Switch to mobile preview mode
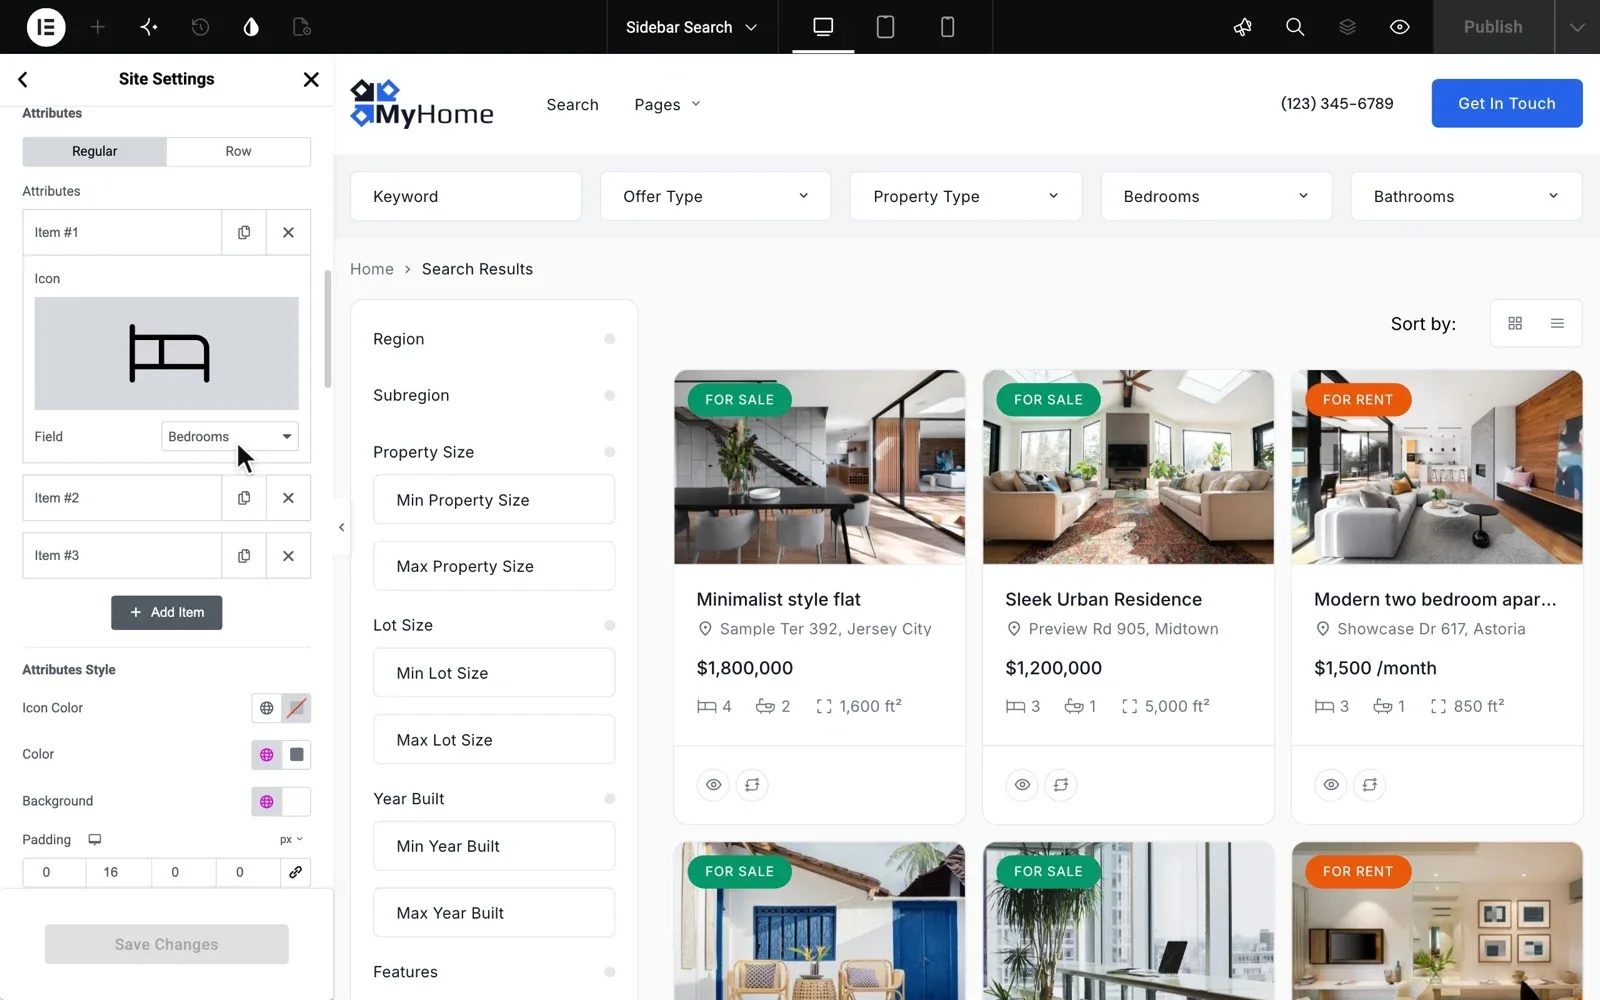The height and width of the screenshot is (1000, 1600). coord(947,27)
